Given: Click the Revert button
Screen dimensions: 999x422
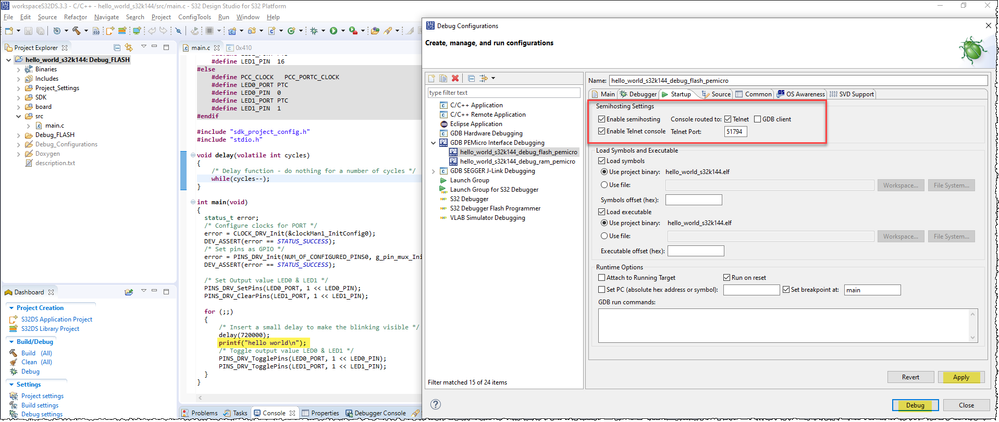Looking at the screenshot, I should coord(910,377).
